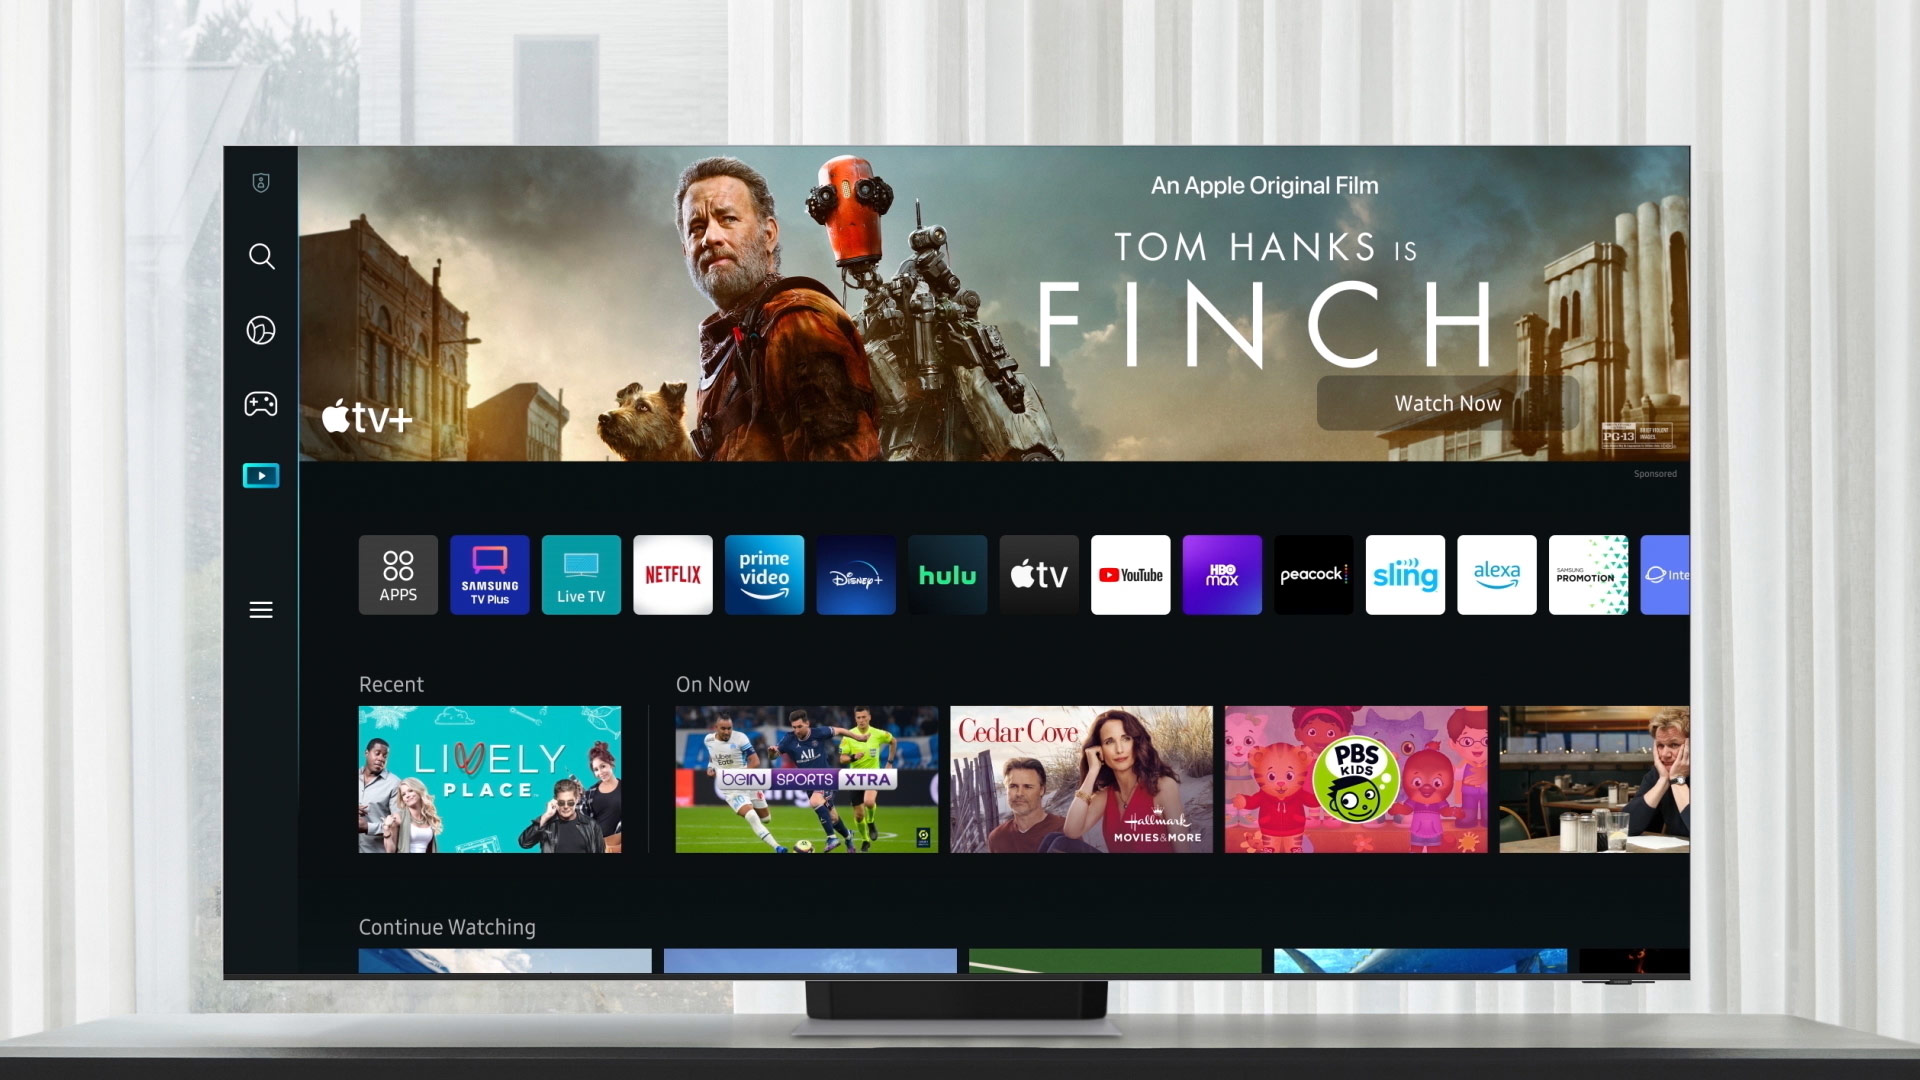
Task: Click the beIN Sports Xtra stream
Action: (x=807, y=779)
